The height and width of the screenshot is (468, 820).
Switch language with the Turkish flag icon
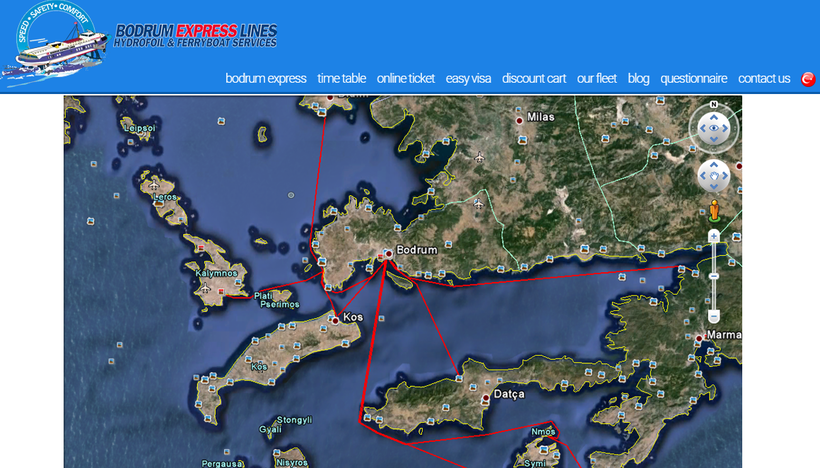click(x=808, y=79)
